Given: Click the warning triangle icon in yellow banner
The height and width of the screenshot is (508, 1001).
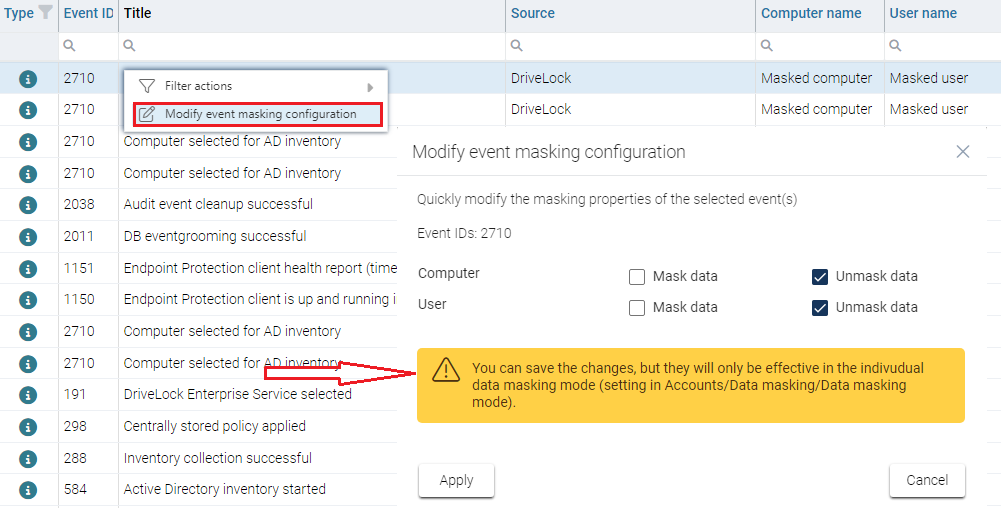Looking at the screenshot, I should pyautogui.click(x=446, y=370).
